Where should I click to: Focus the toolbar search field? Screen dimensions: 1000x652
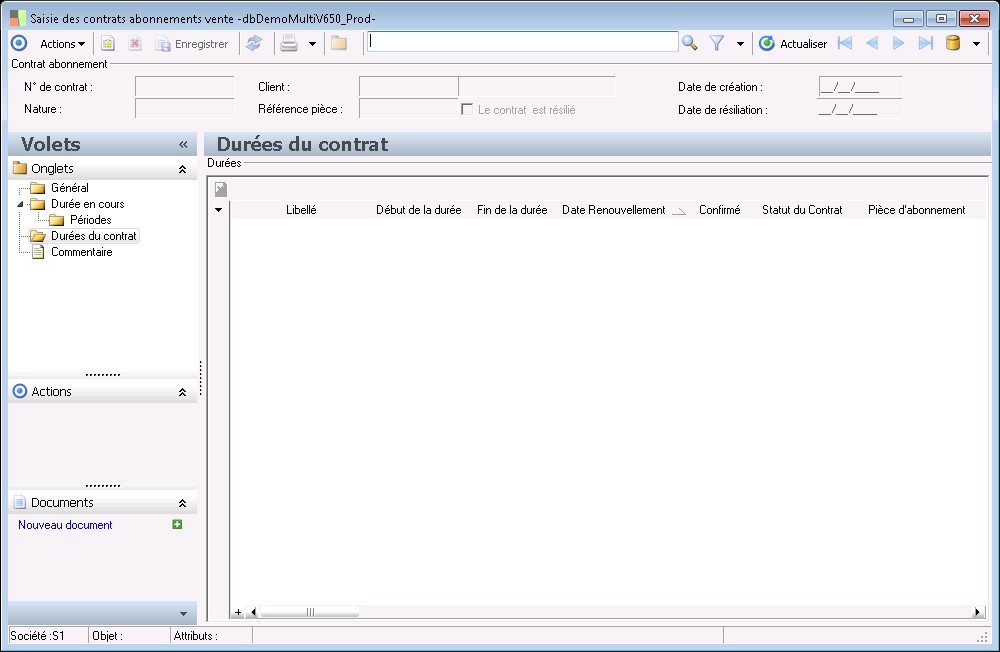(522, 42)
